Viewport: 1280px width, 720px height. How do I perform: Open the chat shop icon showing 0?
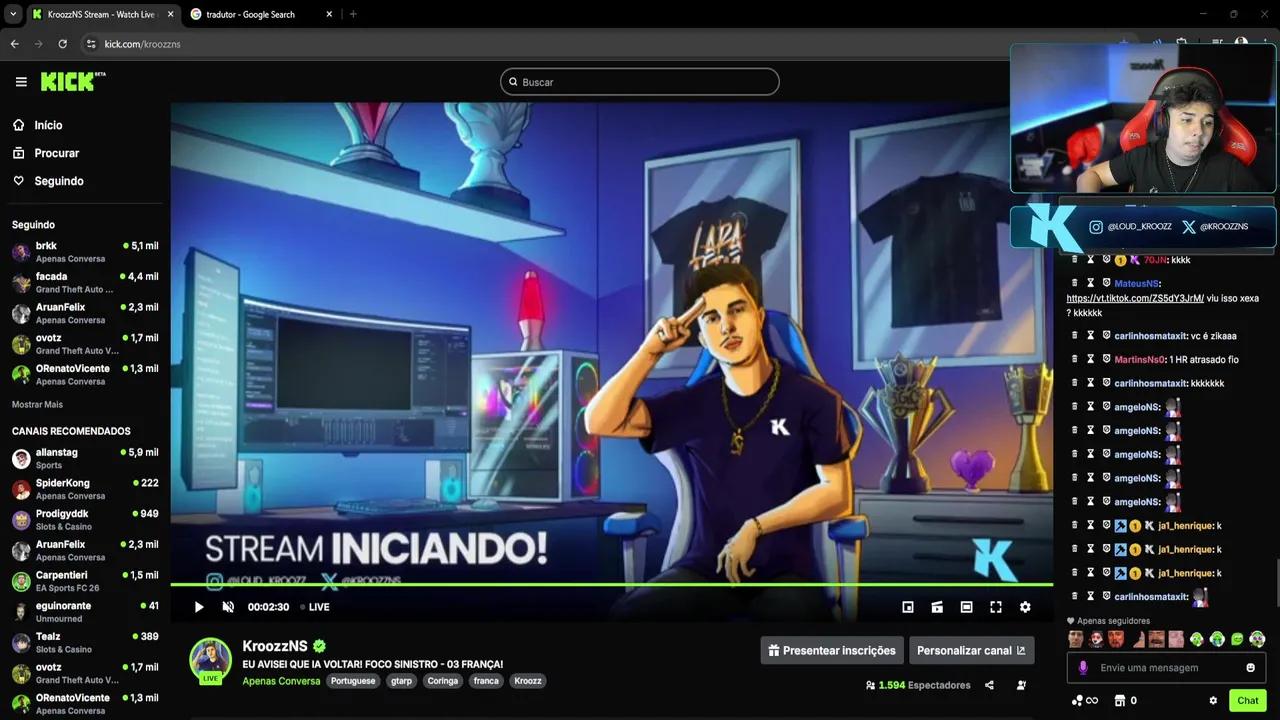(x=1125, y=701)
